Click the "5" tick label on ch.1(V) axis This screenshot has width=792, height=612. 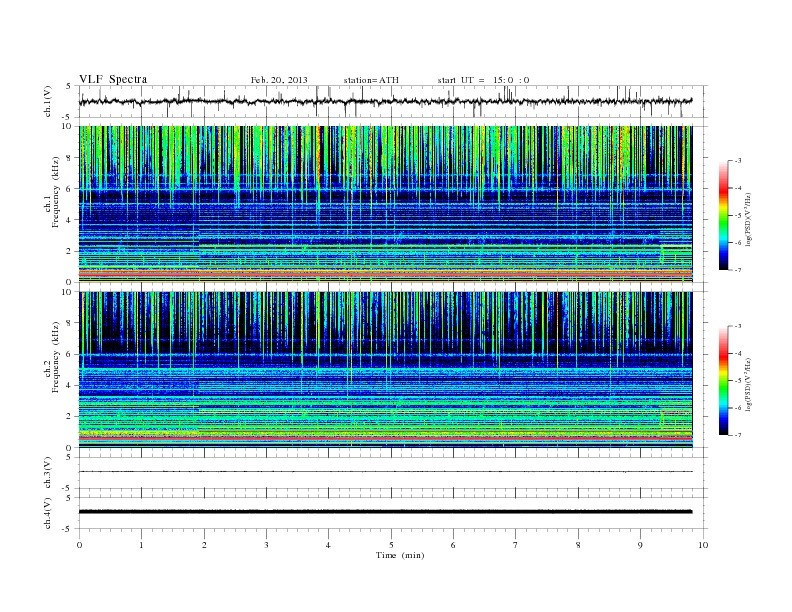pos(69,86)
